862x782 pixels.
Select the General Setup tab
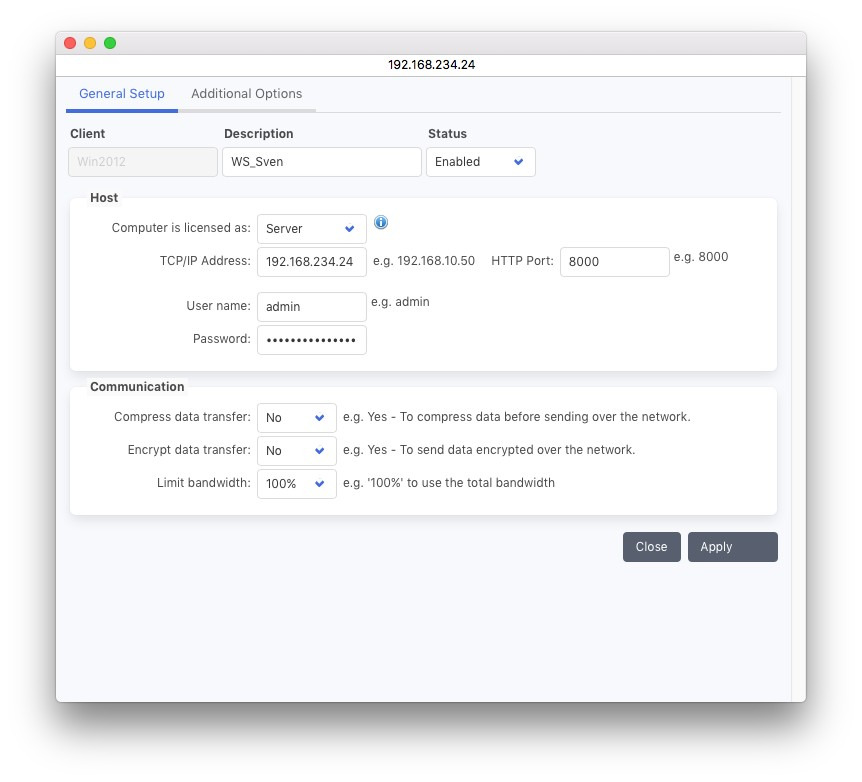pyautogui.click(x=122, y=94)
